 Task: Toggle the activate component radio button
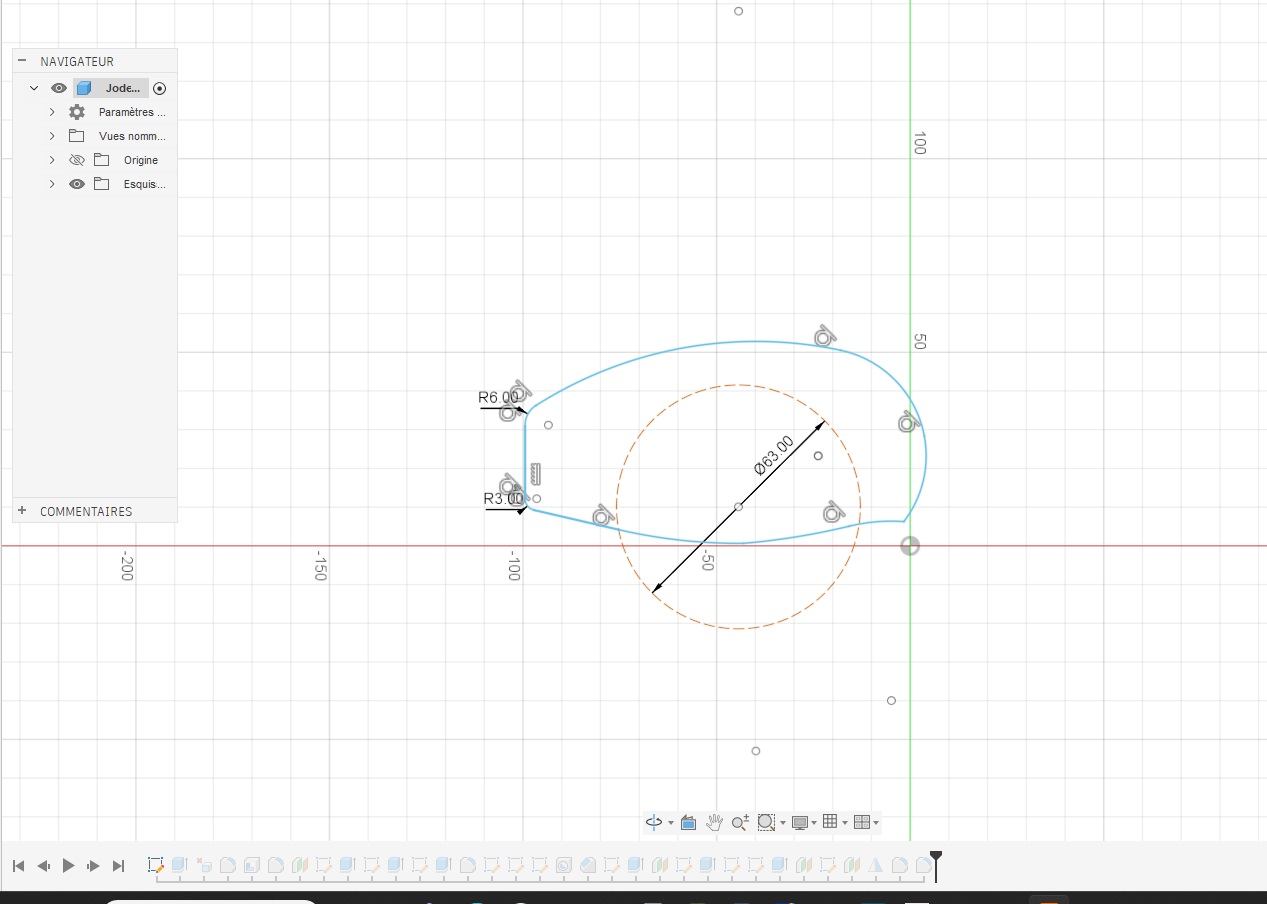[x=160, y=88]
